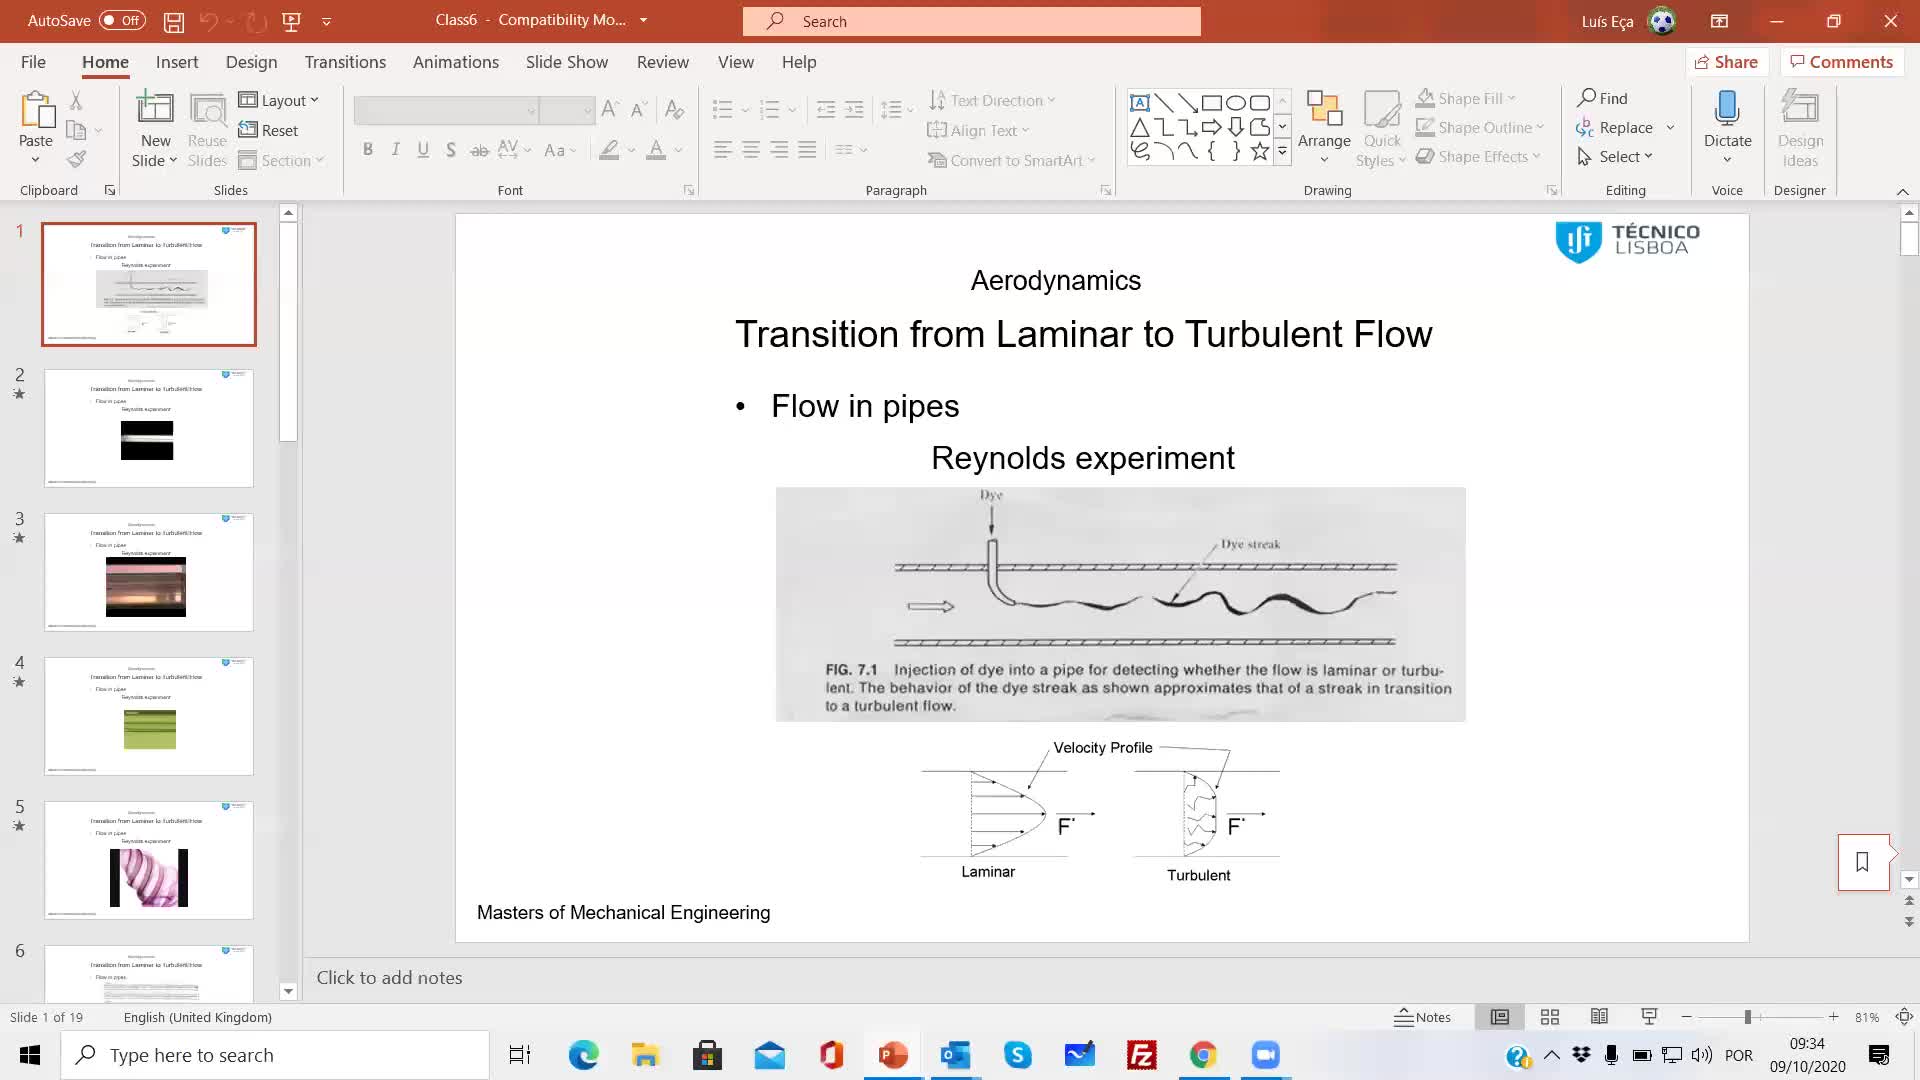Click the zoom slider handle
This screenshot has width=1920, height=1080.
1747,1017
